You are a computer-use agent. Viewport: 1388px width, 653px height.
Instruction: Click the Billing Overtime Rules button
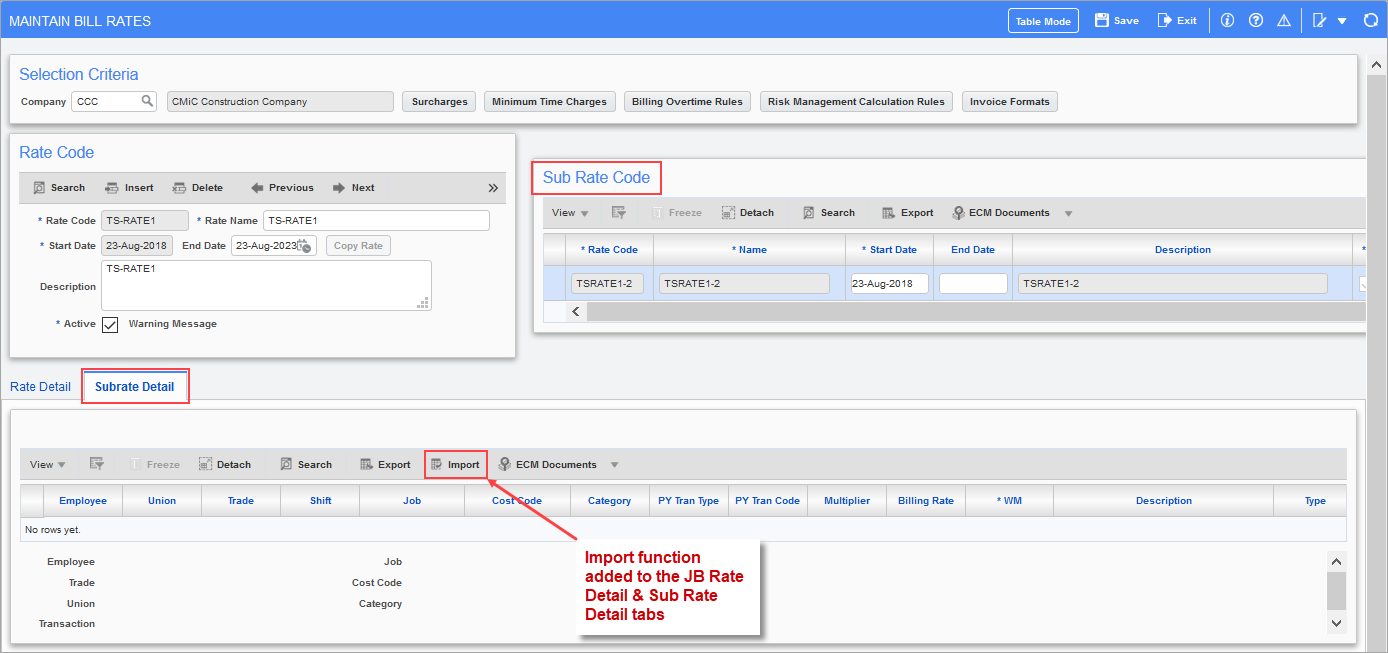[x=687, y=102]
